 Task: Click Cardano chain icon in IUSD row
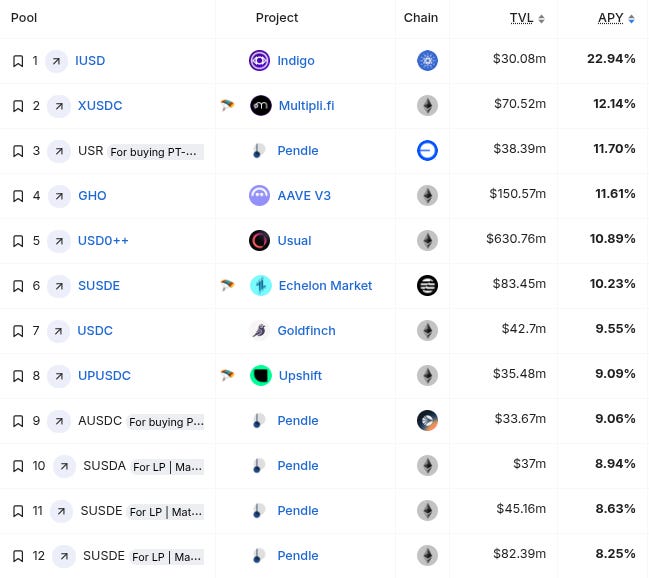428,60
